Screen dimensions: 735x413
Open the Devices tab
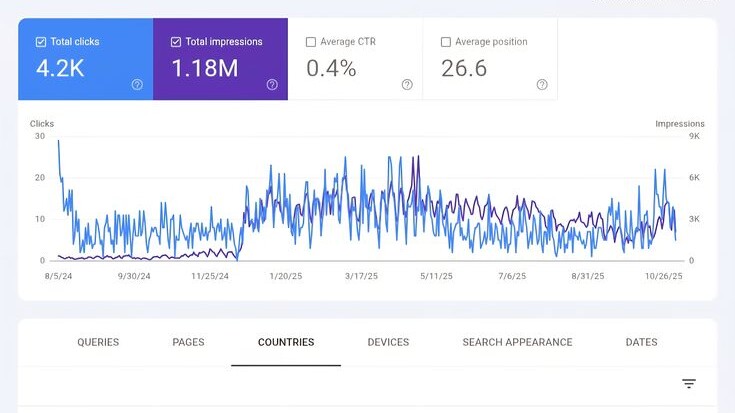click(x=388, y=342)
